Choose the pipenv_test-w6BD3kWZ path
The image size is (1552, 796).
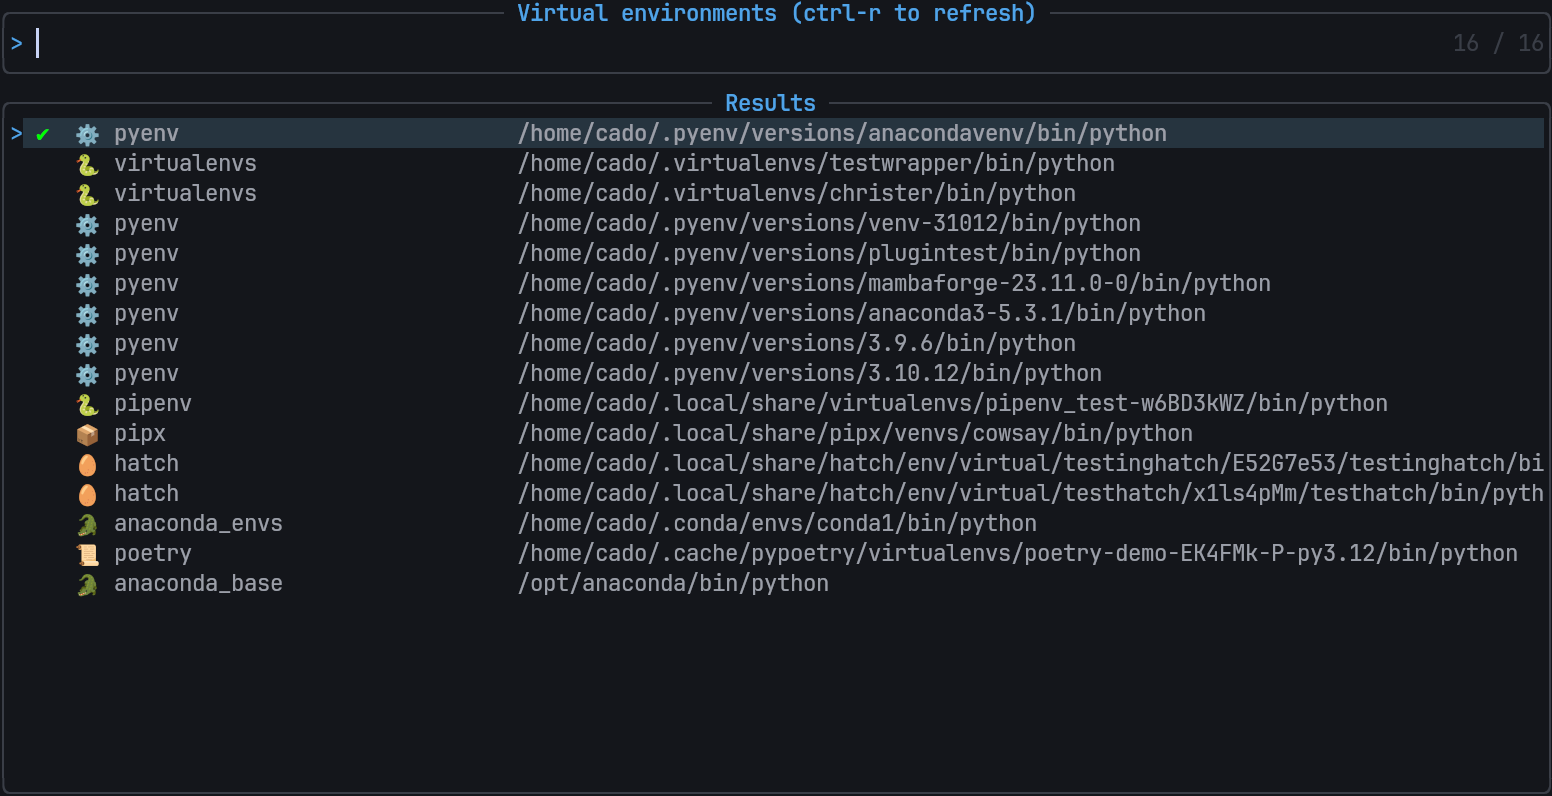coord(953,404)
